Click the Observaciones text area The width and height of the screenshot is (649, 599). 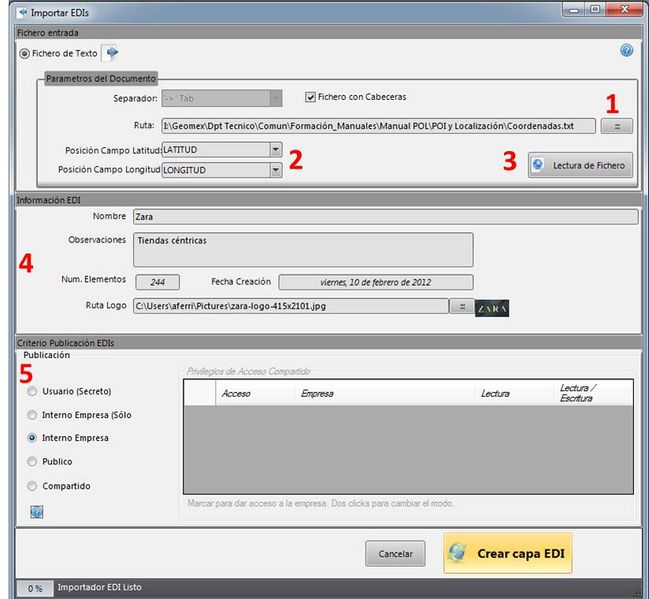tap(302, 250)
